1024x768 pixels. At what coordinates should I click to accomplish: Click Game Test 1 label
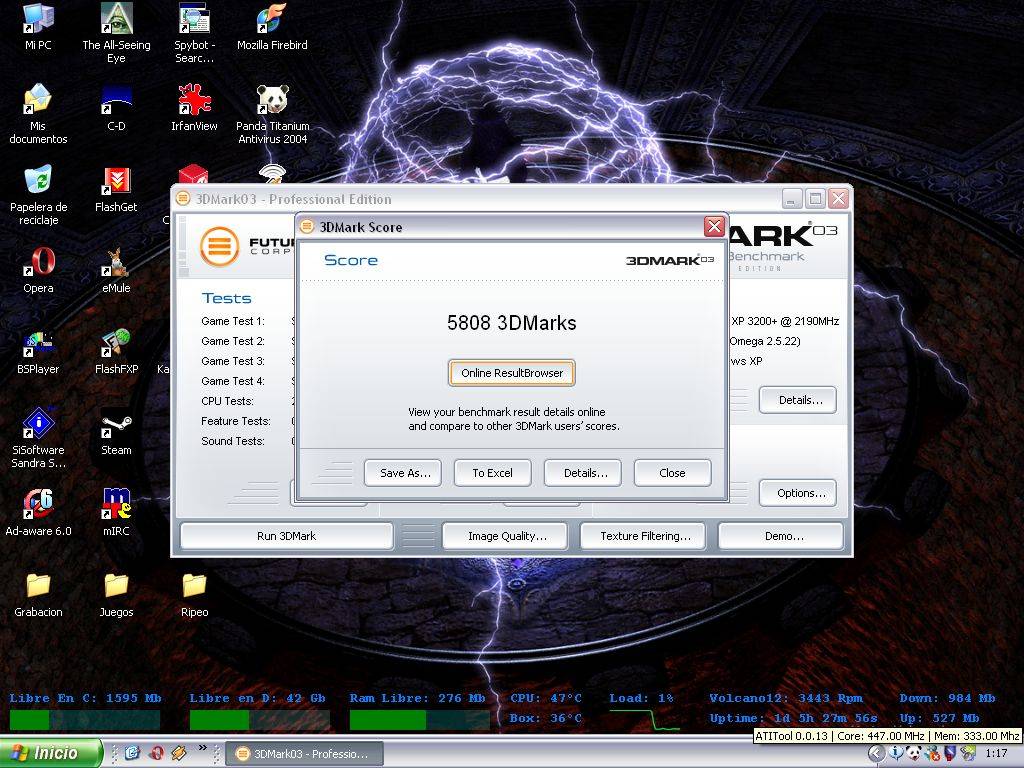click(232, 321)
